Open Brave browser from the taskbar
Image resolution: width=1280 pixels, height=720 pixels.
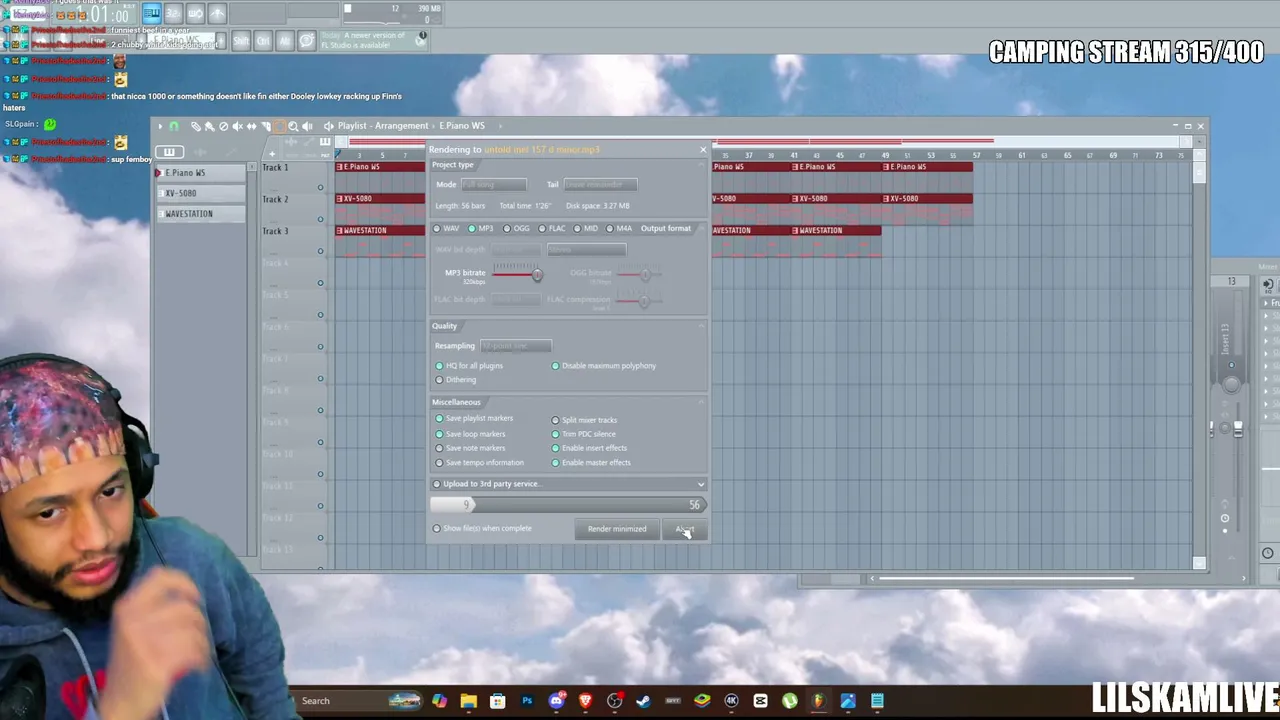tap(585, 701)
